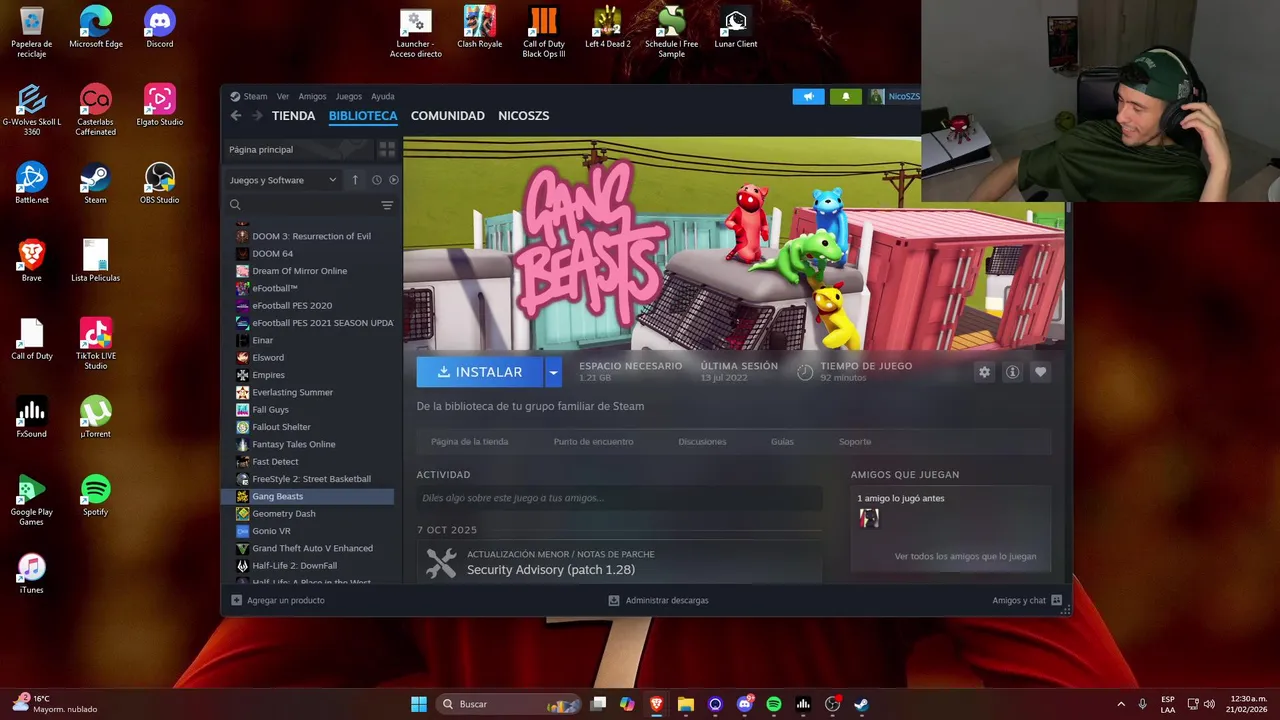Screen dimensions: 1280x720
Task: Open Gang Beasts settings gear
Action: coord(984,372)
